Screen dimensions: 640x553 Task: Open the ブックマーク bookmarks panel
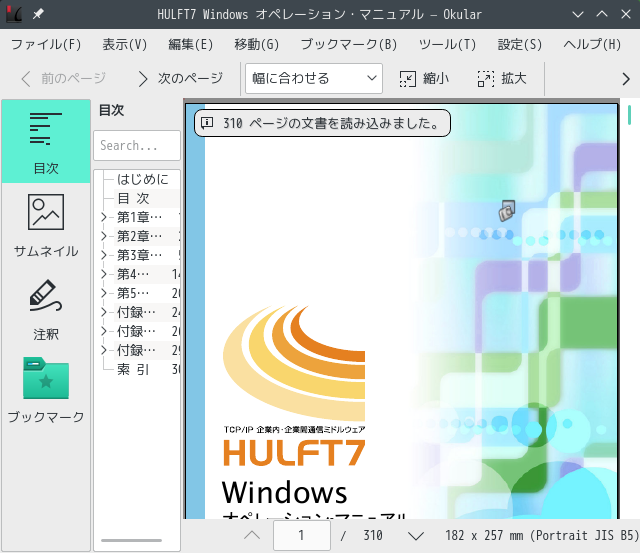pyautogui.click(x=46, y=390)
